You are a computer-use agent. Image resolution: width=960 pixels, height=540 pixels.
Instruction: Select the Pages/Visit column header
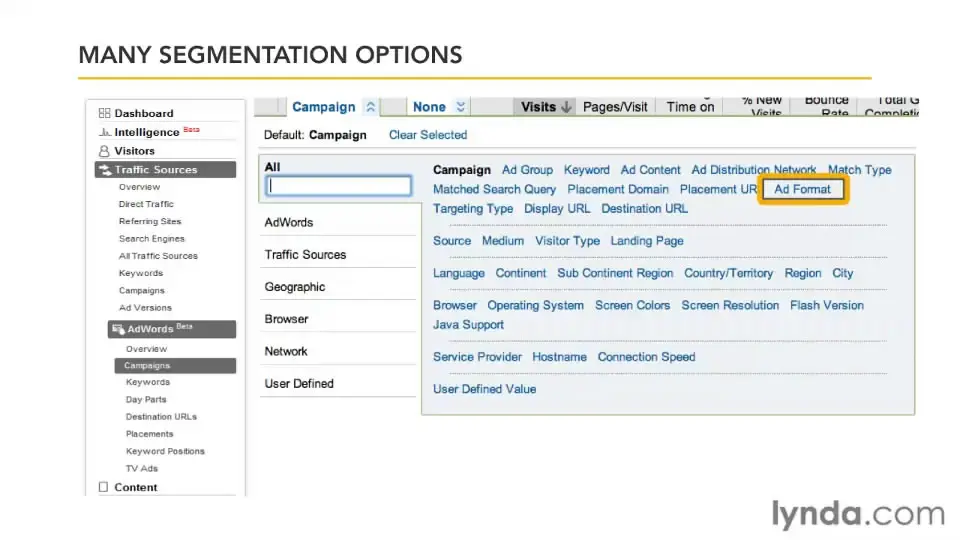pos(615,107)
